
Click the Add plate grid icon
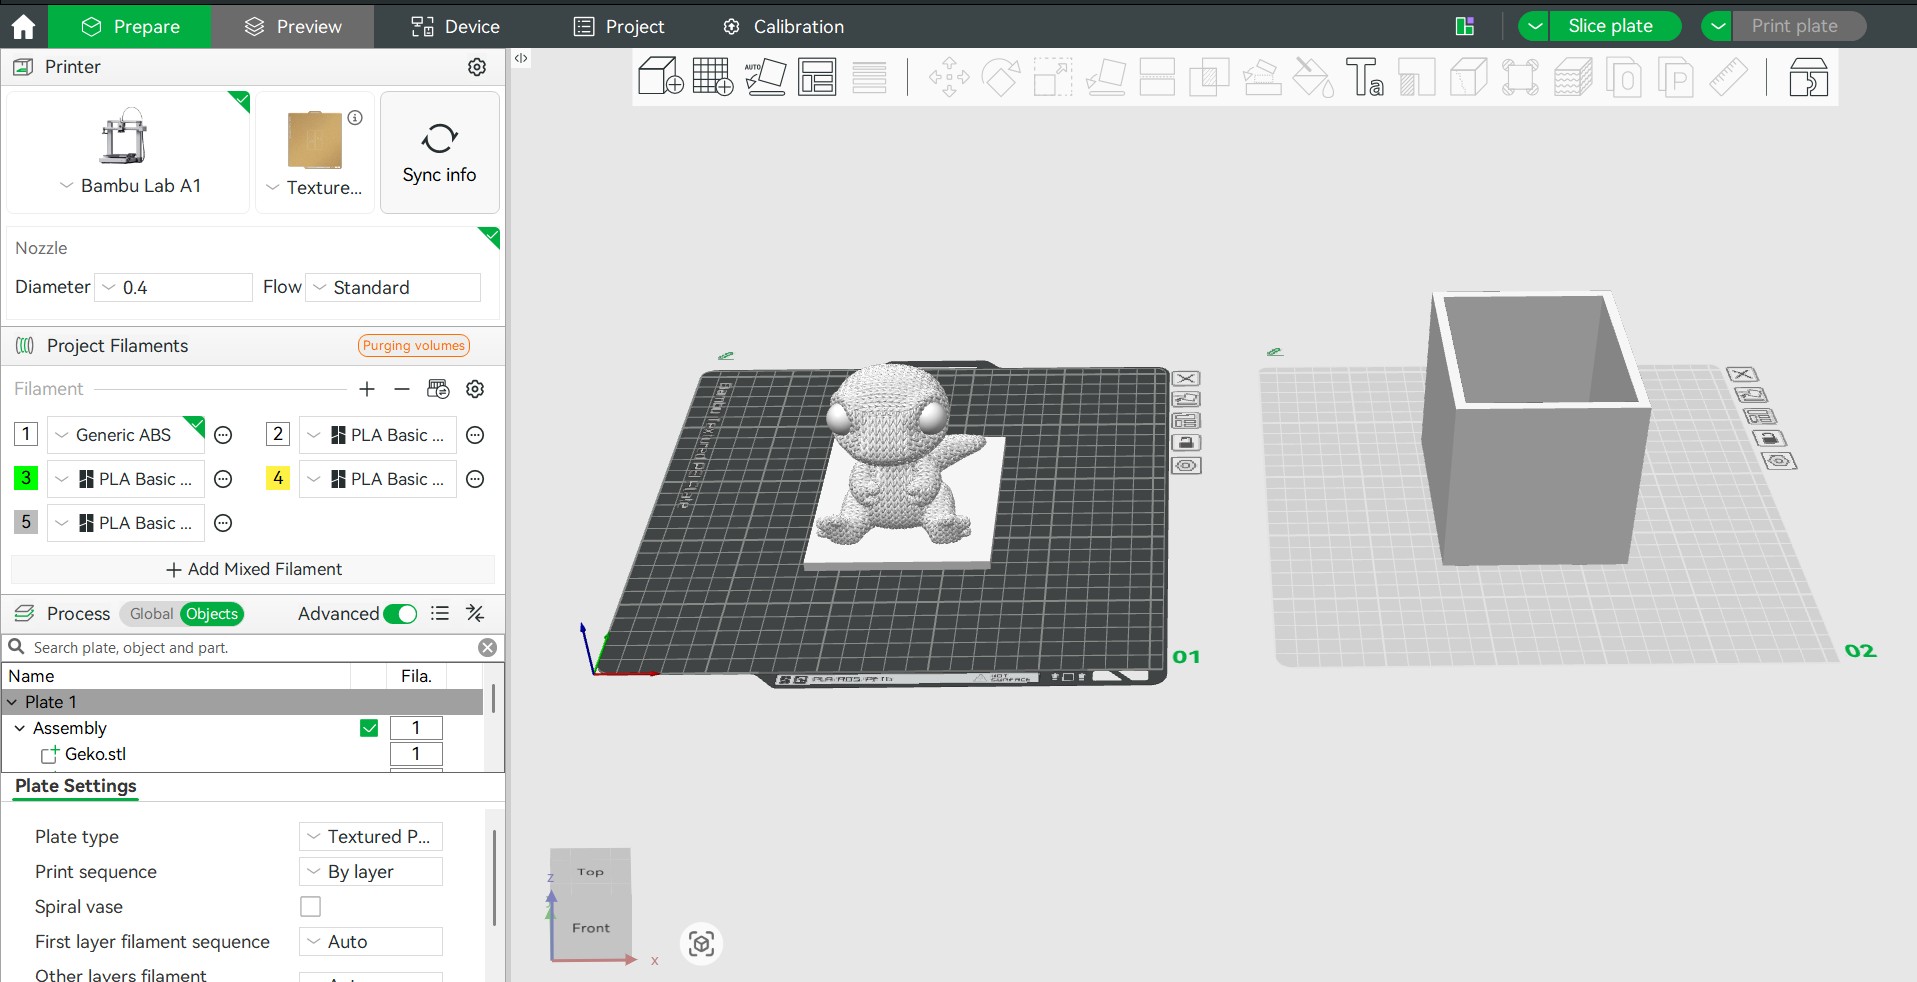point(713,77)
